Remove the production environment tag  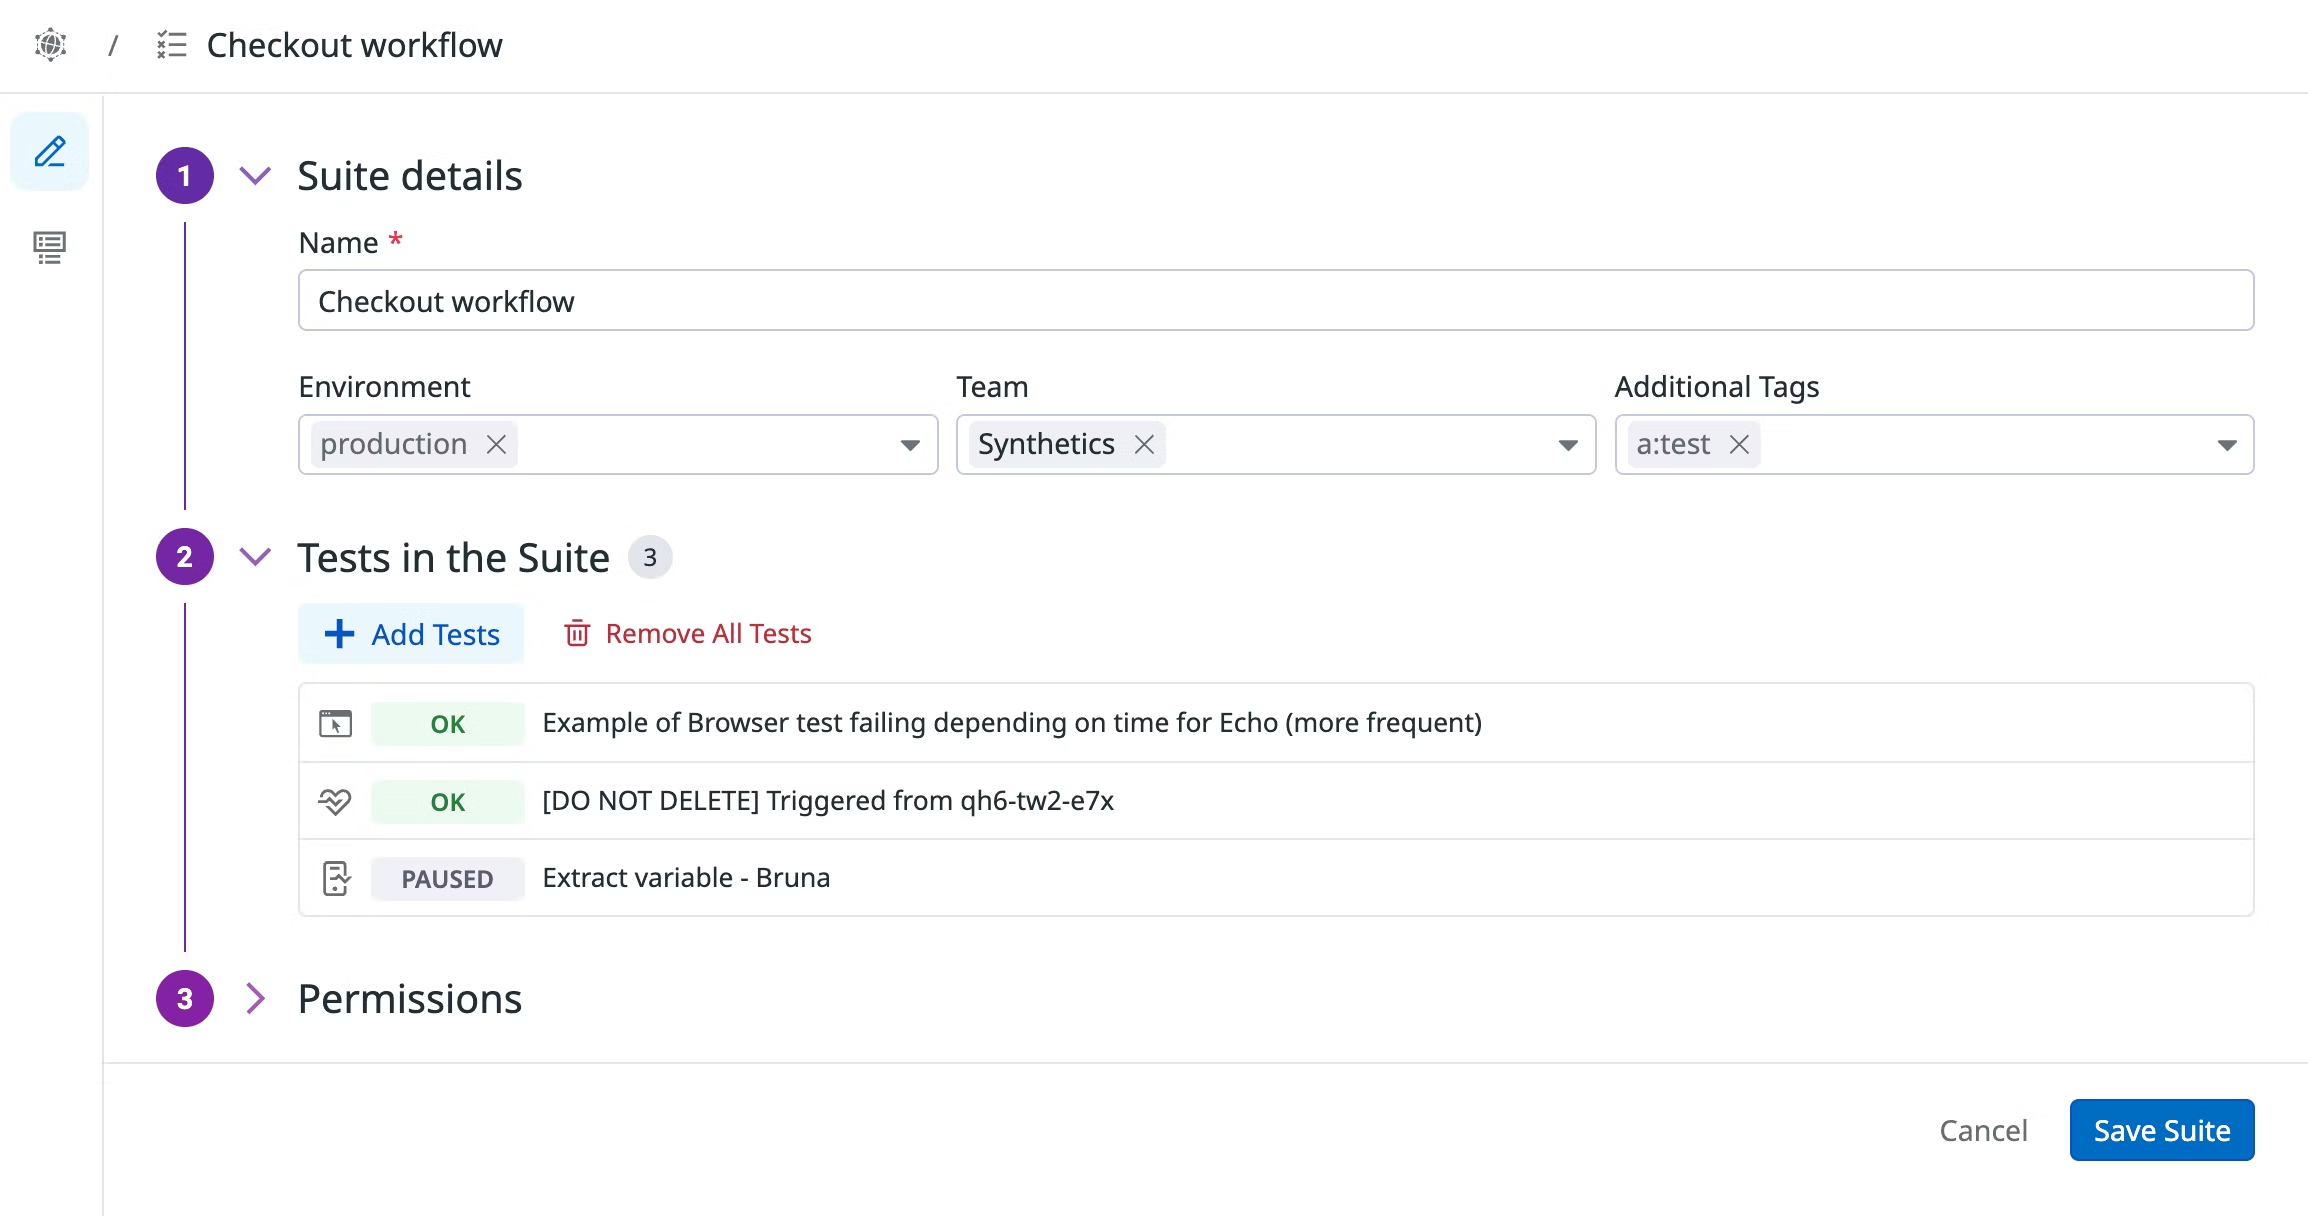[497, 444]
